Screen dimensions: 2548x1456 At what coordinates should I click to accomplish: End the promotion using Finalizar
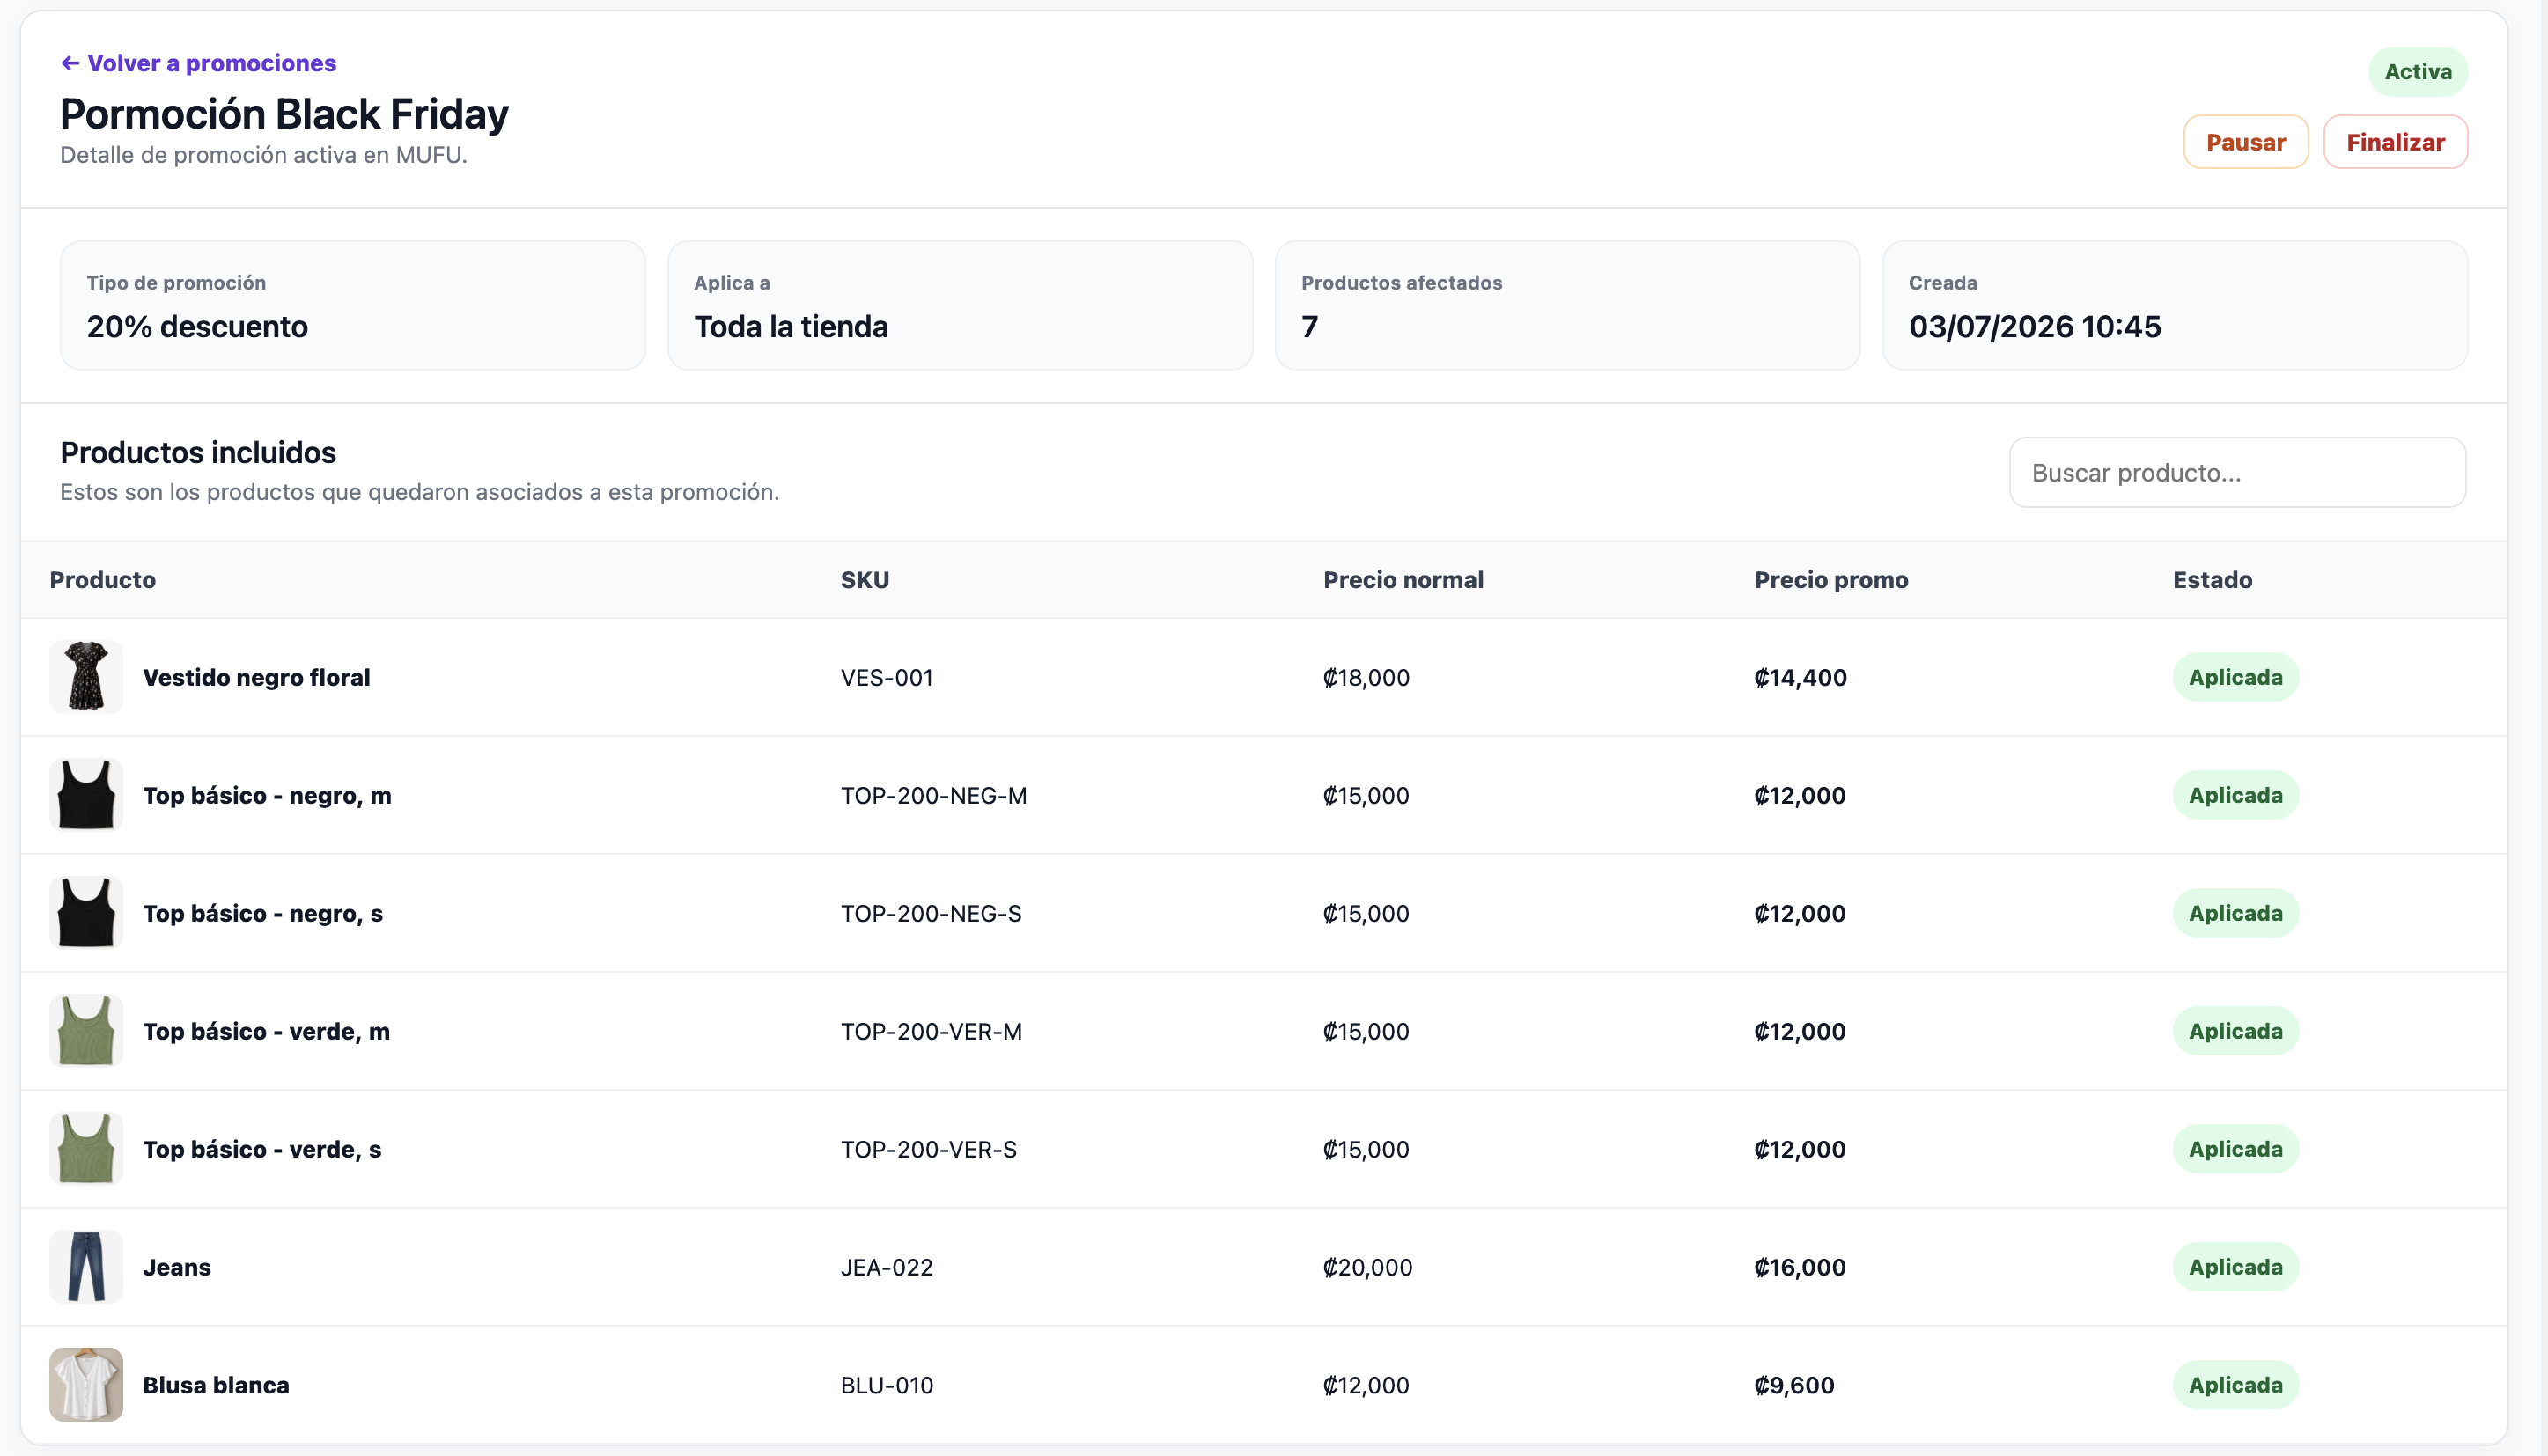click(x=2395, y=142)
